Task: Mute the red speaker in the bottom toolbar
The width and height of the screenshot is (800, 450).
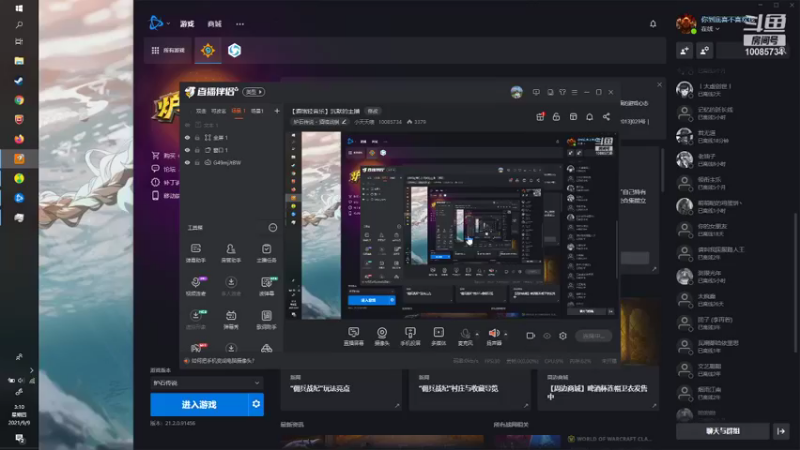Action: click(494, 334)
